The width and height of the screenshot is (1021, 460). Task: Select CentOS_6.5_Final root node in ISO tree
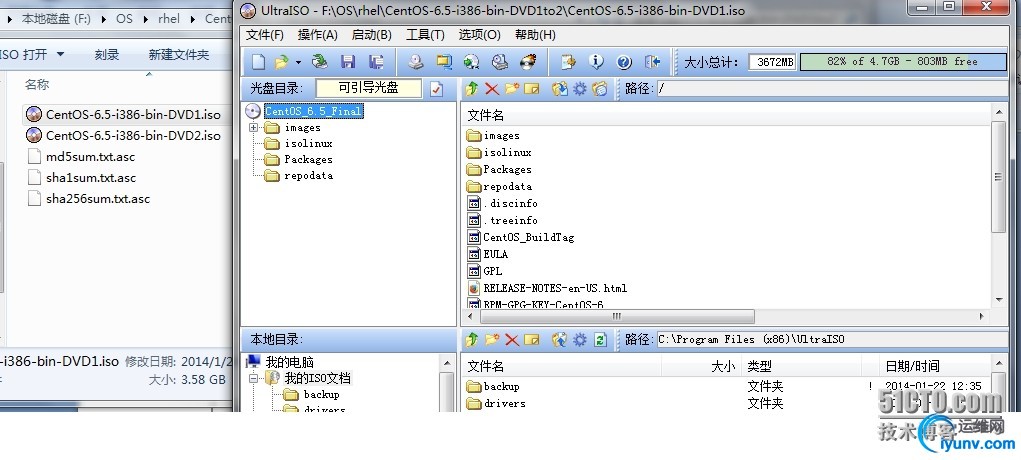312,111
